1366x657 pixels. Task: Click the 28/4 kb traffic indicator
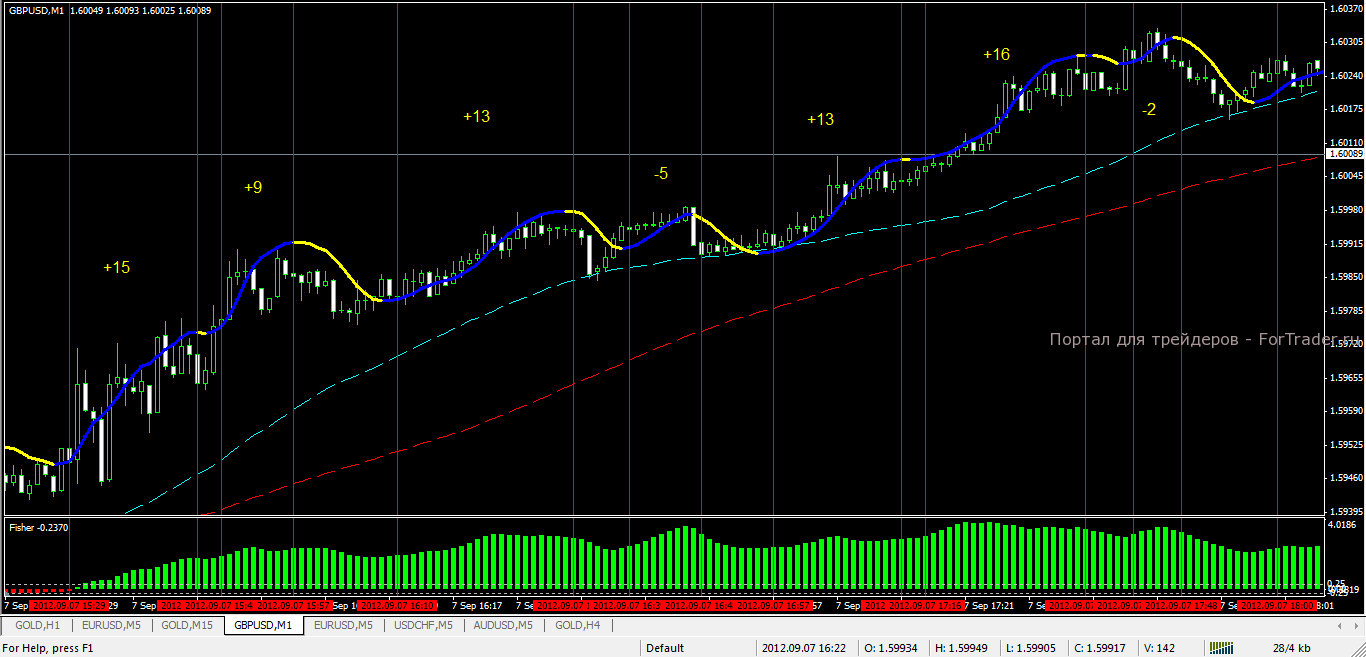[1292, 648]
